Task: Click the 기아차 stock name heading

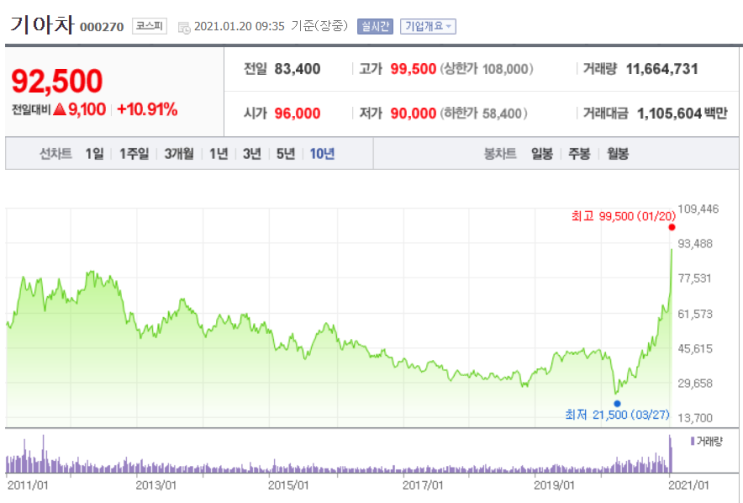Action: tap(42, 25)
